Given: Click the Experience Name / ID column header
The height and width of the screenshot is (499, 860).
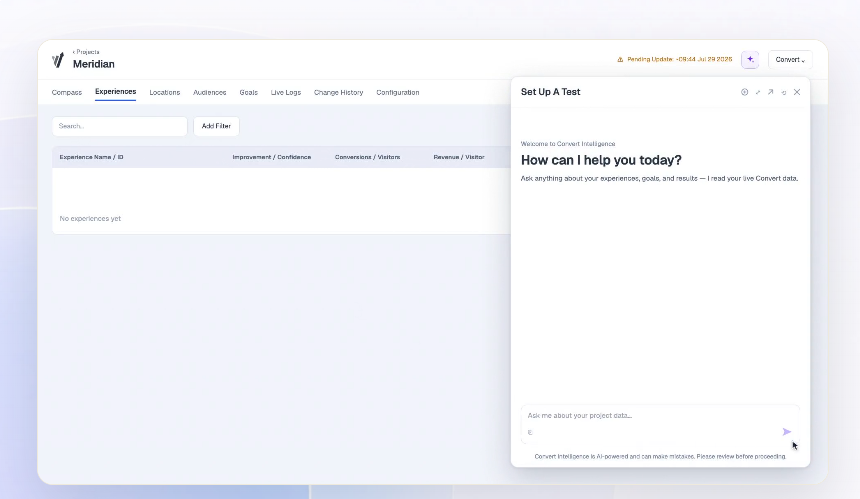Looking at the screenshot, I should click(91, 157).
